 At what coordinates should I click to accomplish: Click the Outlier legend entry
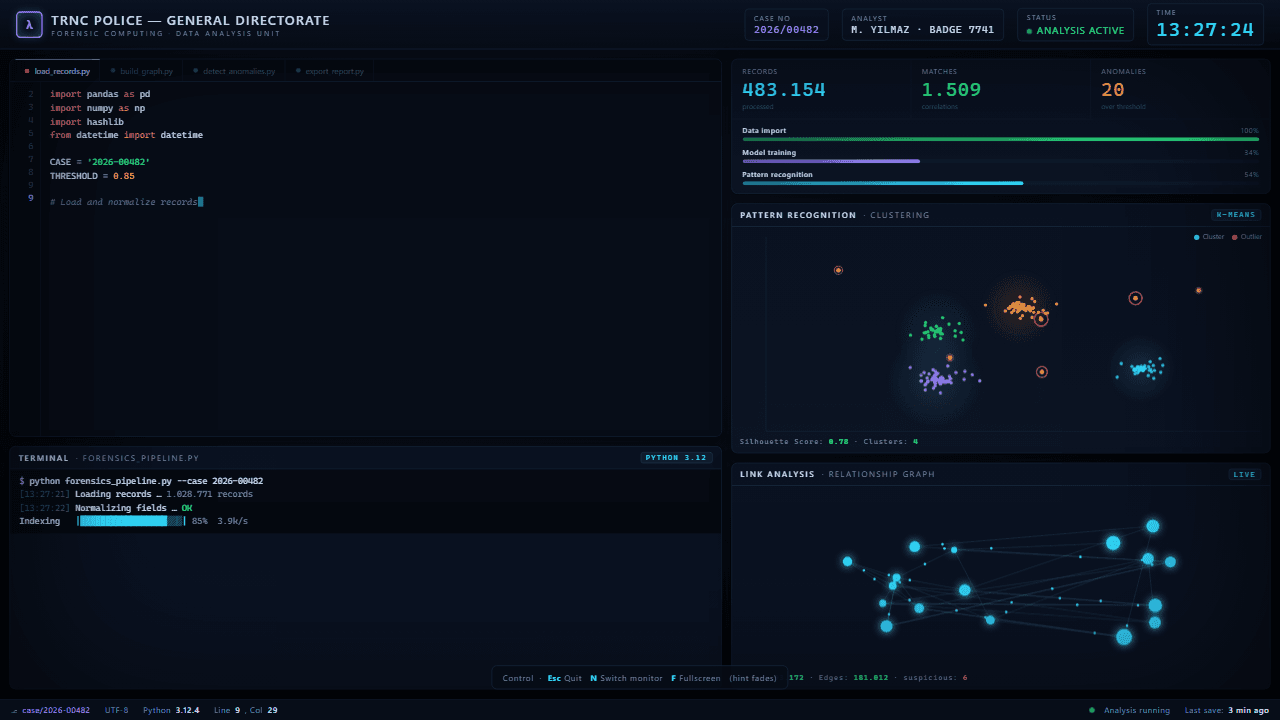point(1247,237)
